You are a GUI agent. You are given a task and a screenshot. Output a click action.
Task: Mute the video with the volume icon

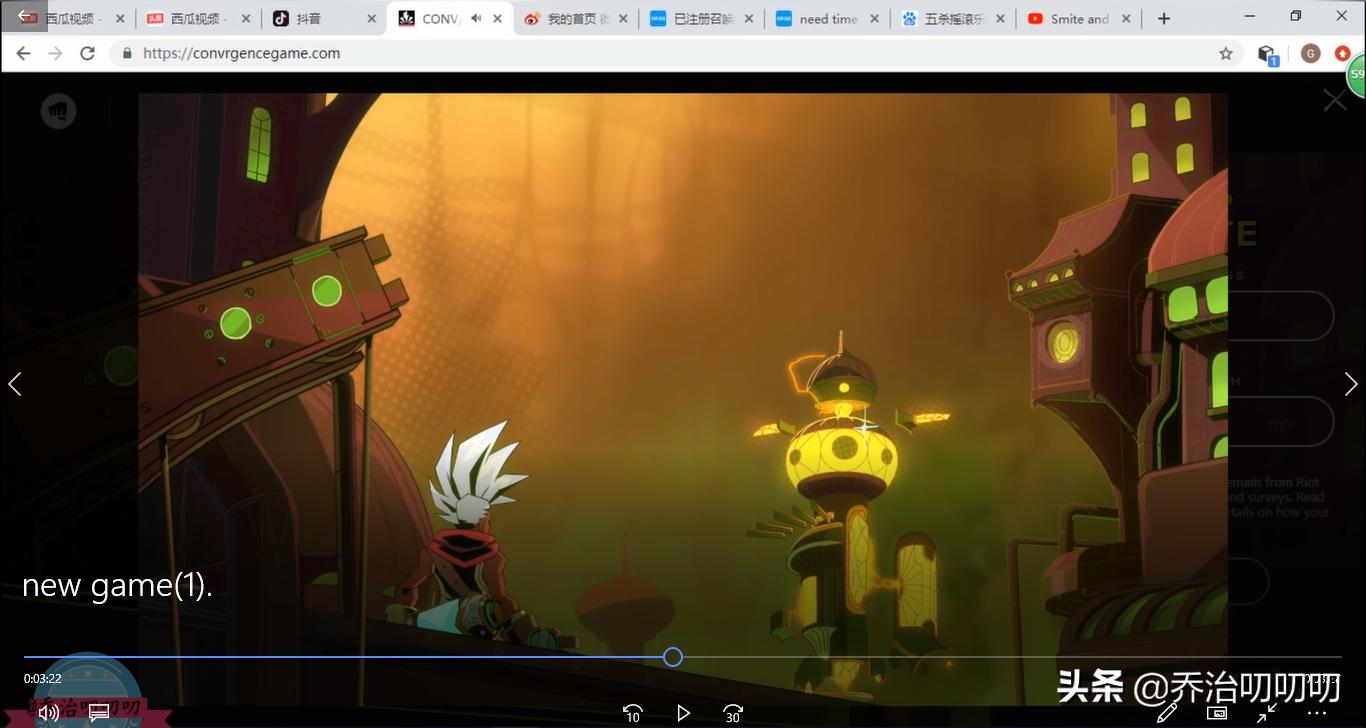49,713
